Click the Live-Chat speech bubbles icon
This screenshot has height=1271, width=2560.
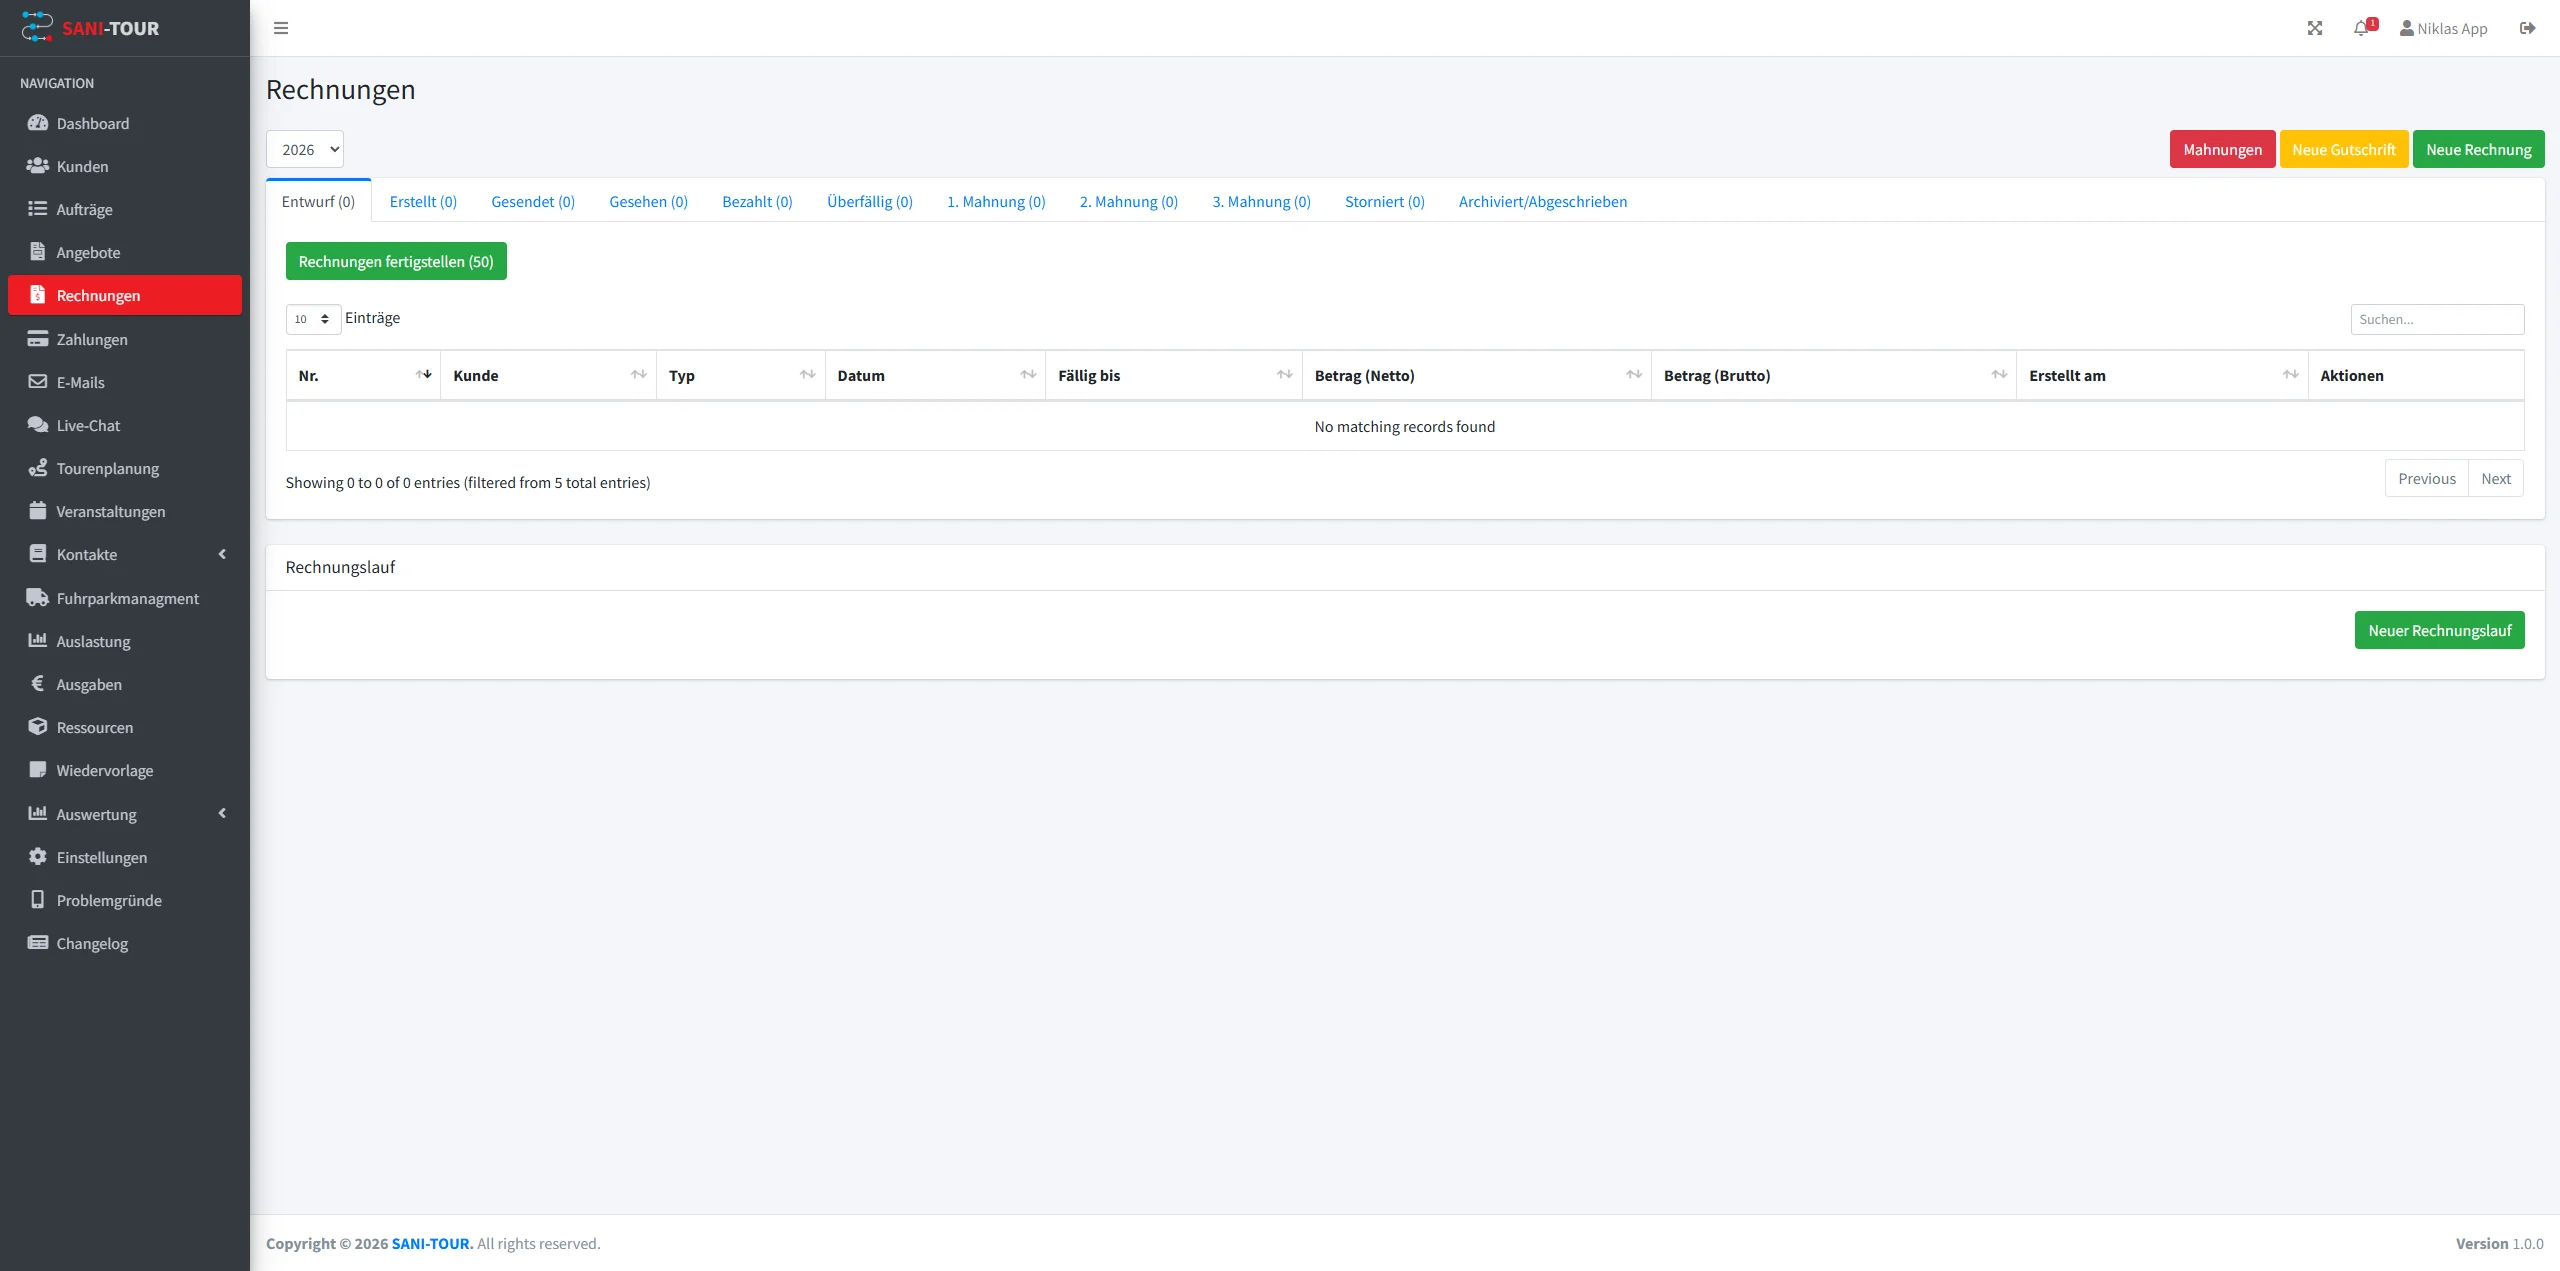(38, 425)
